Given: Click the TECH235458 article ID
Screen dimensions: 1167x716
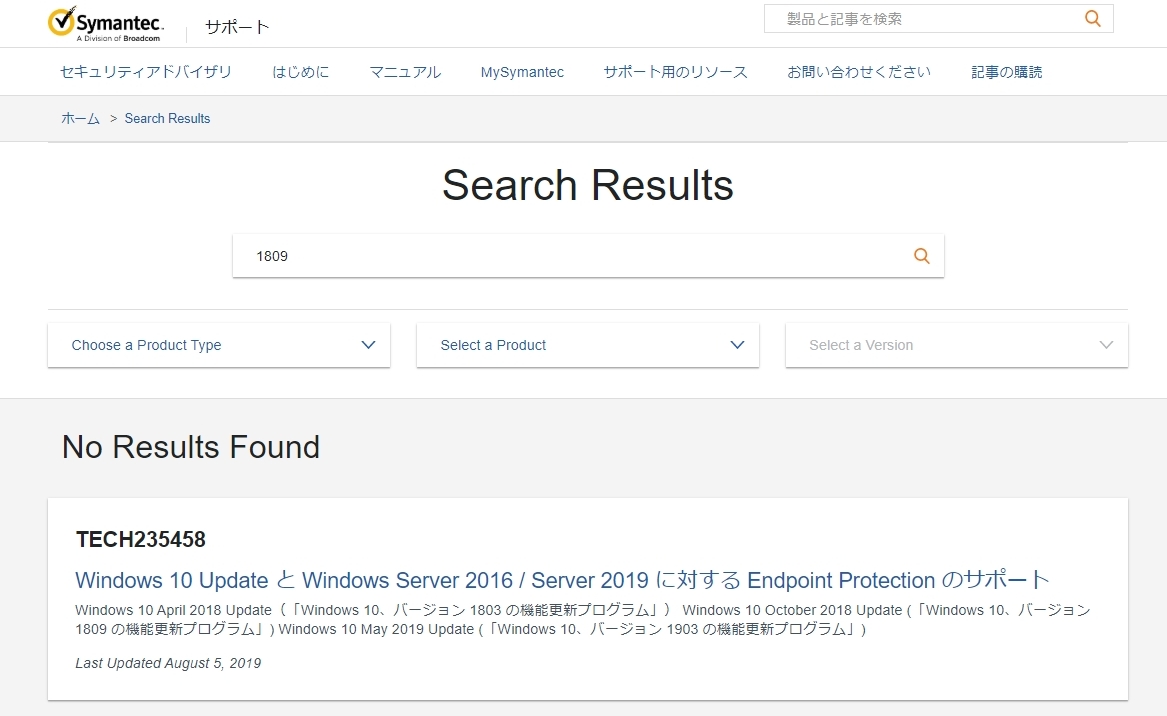Looking at the screenshot, I should [x=141, y=539].
